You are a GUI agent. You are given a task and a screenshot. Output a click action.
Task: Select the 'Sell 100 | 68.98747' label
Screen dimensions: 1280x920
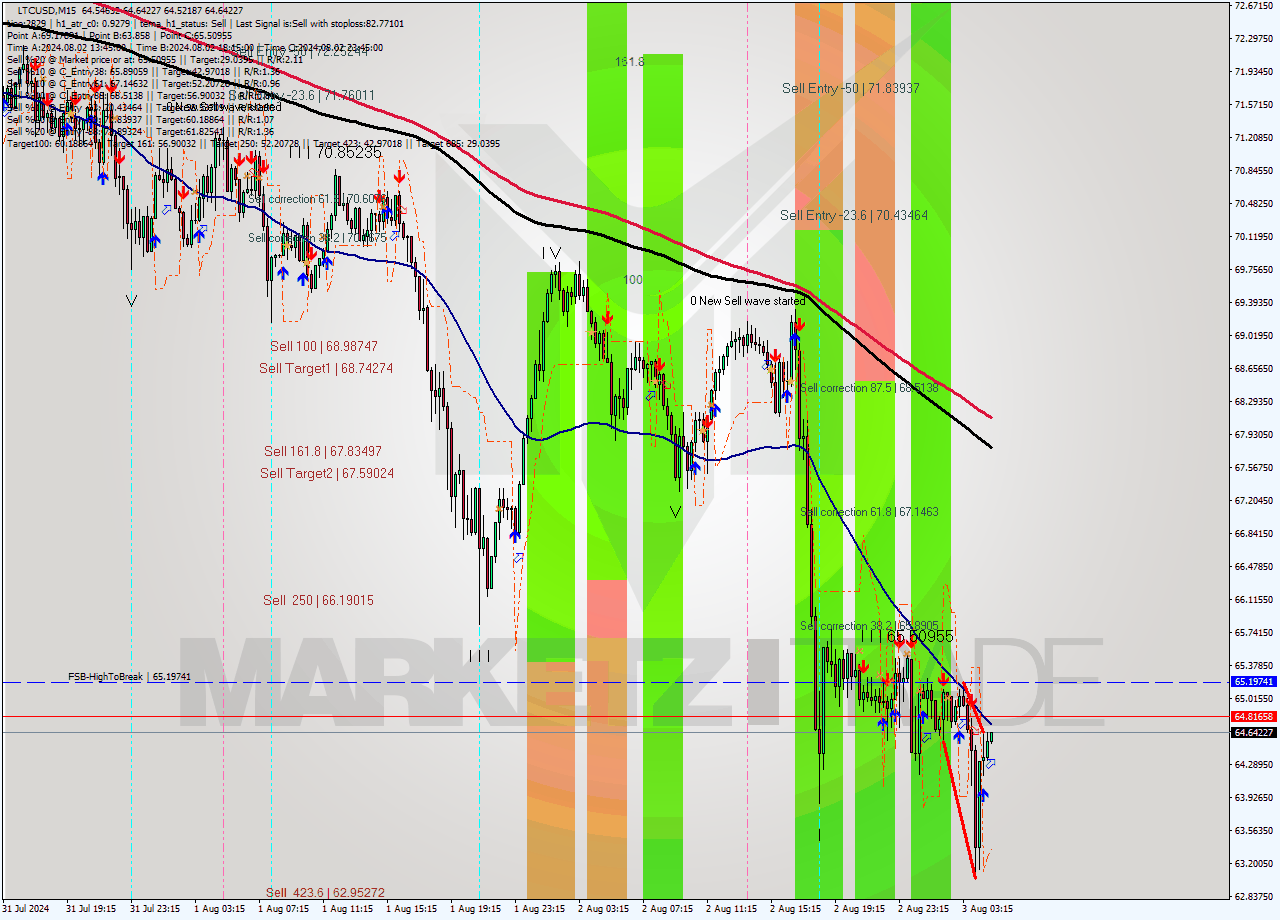pos(324,346)
